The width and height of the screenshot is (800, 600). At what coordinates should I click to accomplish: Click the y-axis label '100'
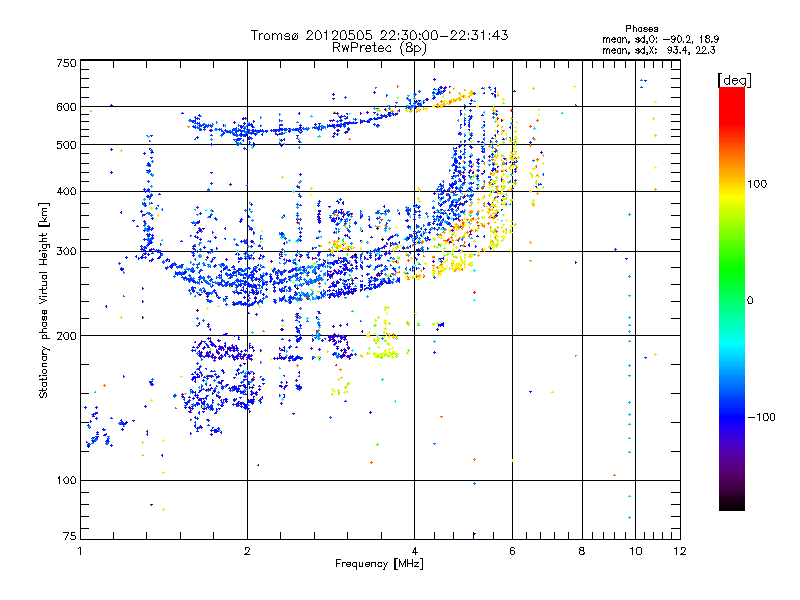point(66,480)
